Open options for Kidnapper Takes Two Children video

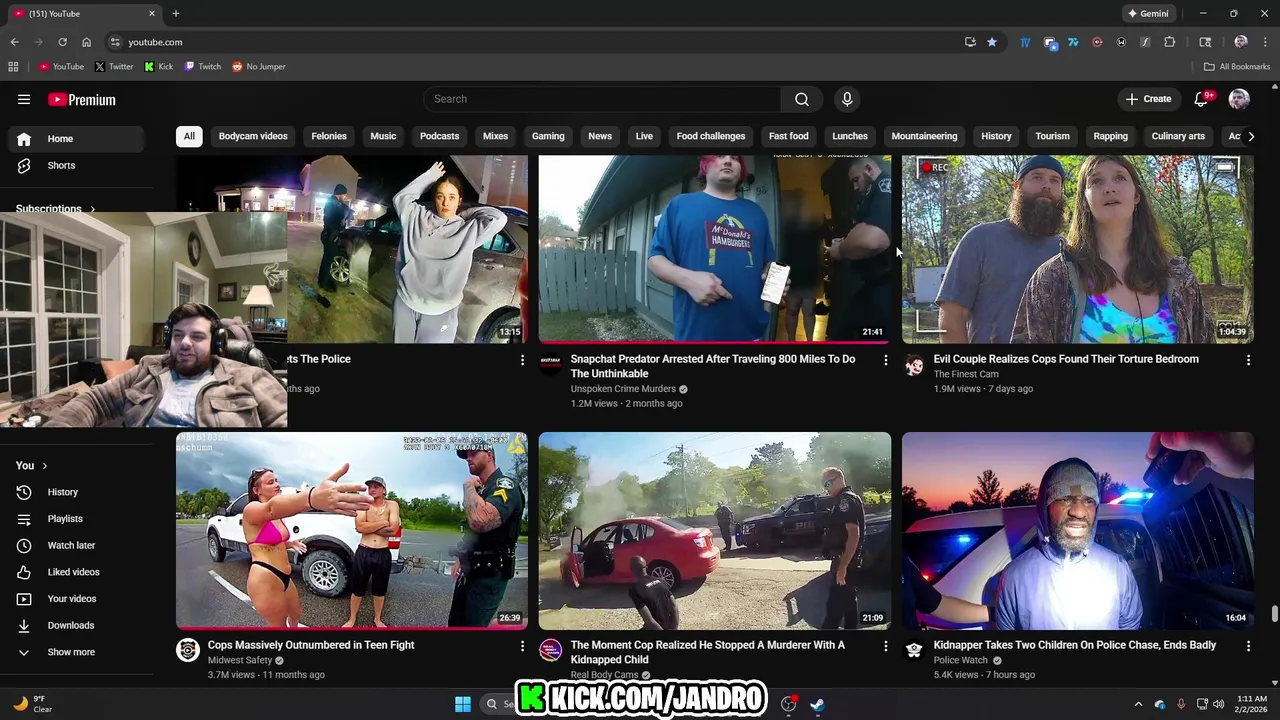tap(1248, 646)
